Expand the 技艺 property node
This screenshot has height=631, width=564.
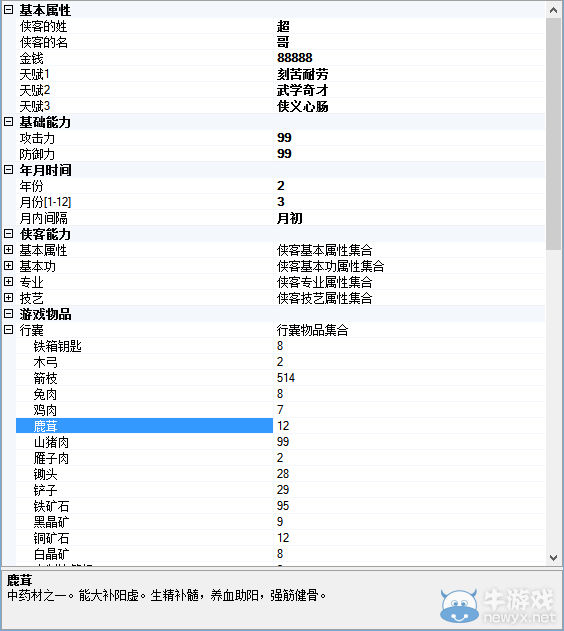coord(8,298)
